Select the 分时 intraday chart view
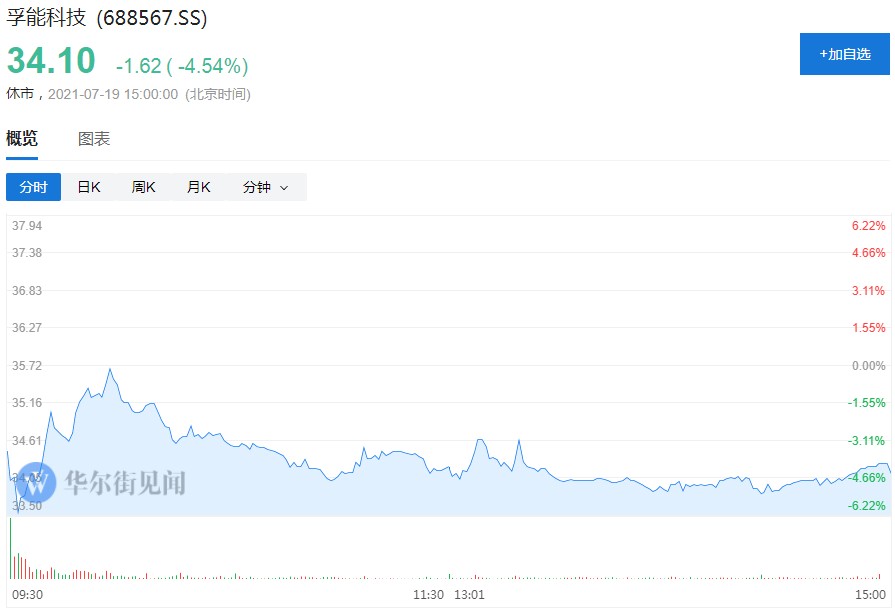This screenshot has height=611, width=895. click(33, 187)
